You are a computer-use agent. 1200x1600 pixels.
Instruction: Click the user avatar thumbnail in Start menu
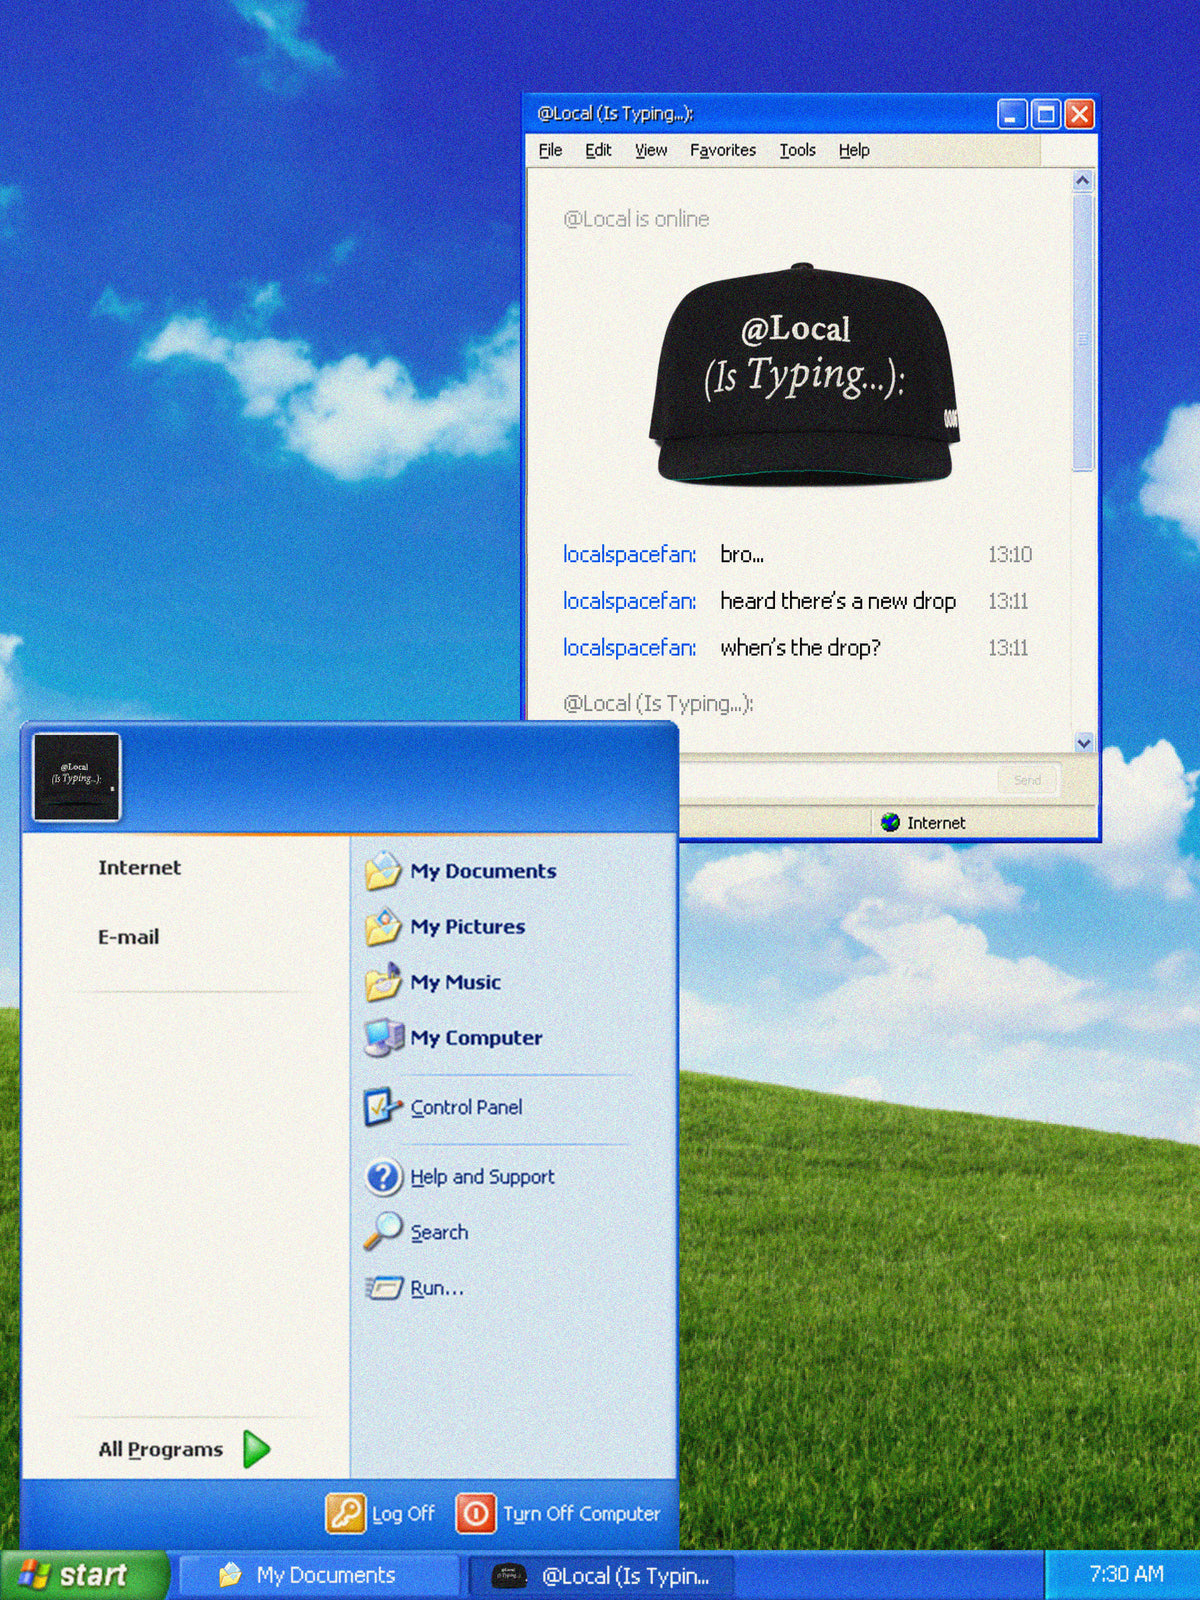(77, 777)
